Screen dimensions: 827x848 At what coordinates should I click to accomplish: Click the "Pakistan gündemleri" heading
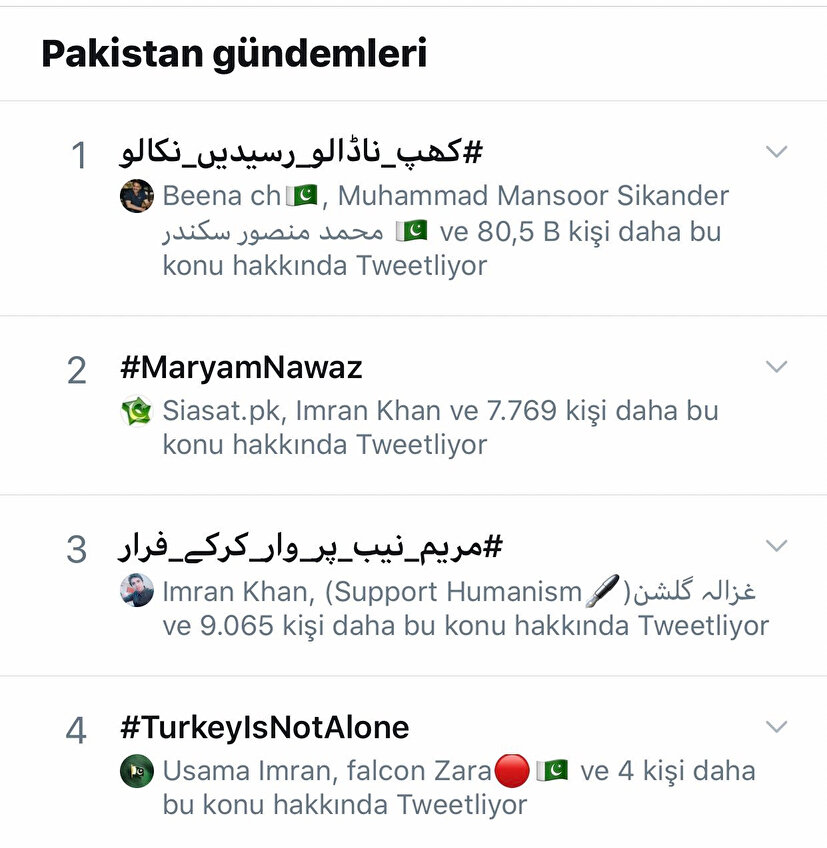234,54
